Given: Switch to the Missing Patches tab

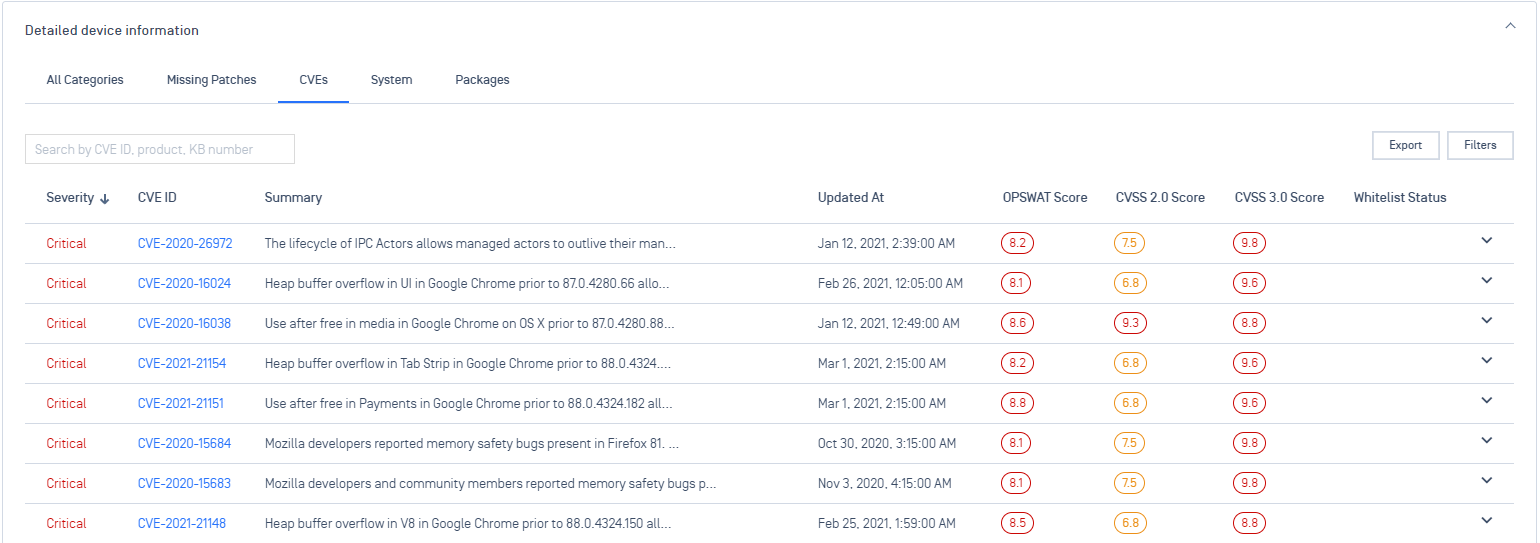Looking at the screenshot, I should point(211,80).
